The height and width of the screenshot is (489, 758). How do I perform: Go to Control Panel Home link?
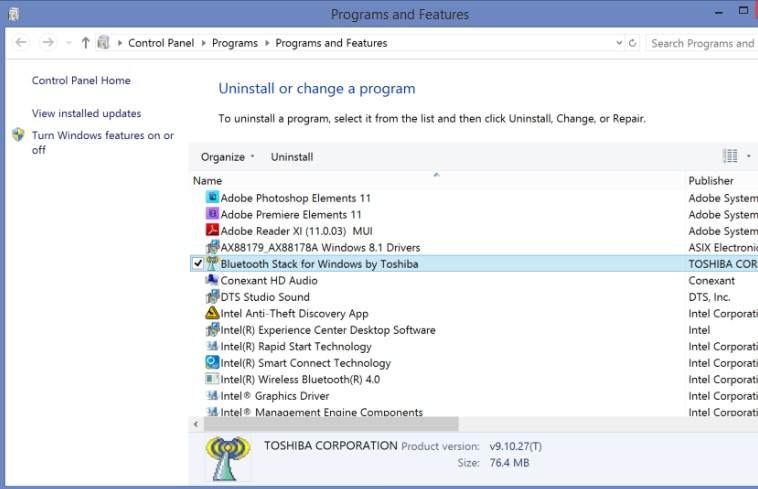81,80
